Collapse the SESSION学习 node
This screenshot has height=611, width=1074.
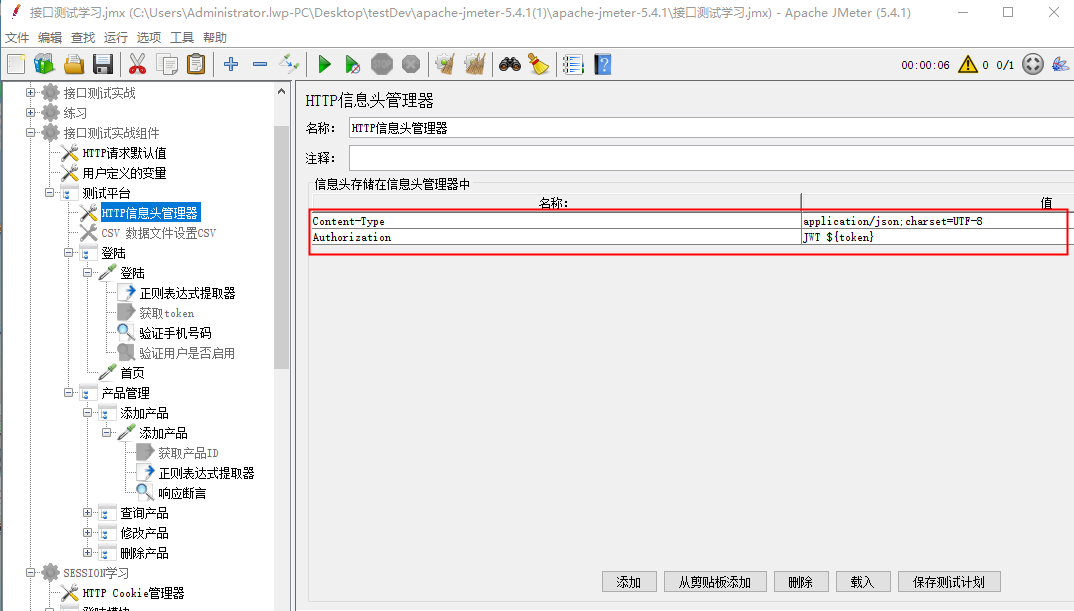point(30,572)
